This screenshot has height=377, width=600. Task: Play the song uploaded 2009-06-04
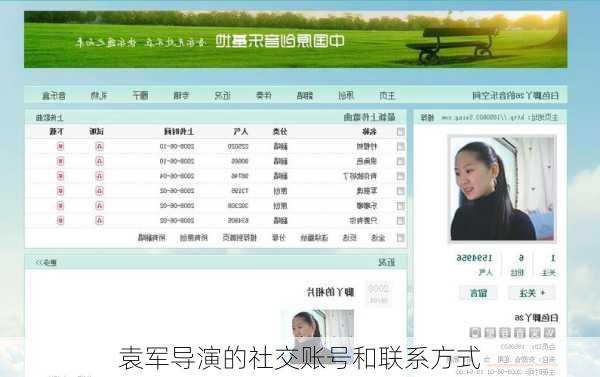(99, 176)
